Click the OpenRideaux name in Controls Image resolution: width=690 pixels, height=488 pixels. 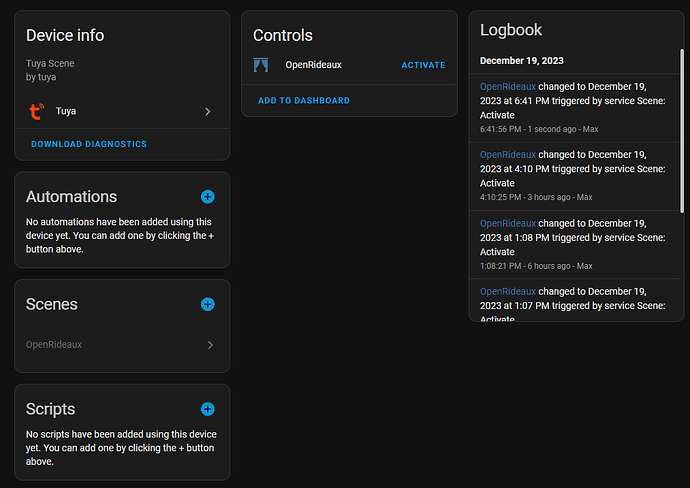(313, 65)
